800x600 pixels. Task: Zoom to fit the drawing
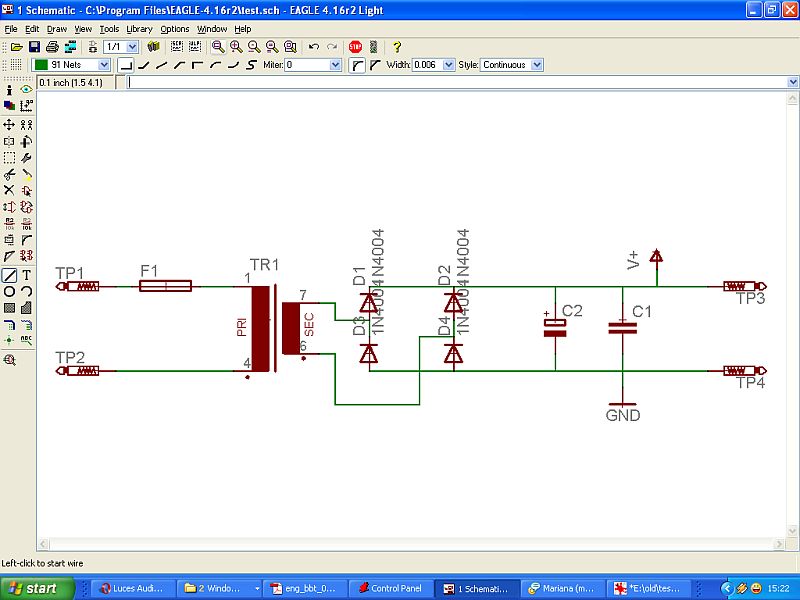[218, 47]
